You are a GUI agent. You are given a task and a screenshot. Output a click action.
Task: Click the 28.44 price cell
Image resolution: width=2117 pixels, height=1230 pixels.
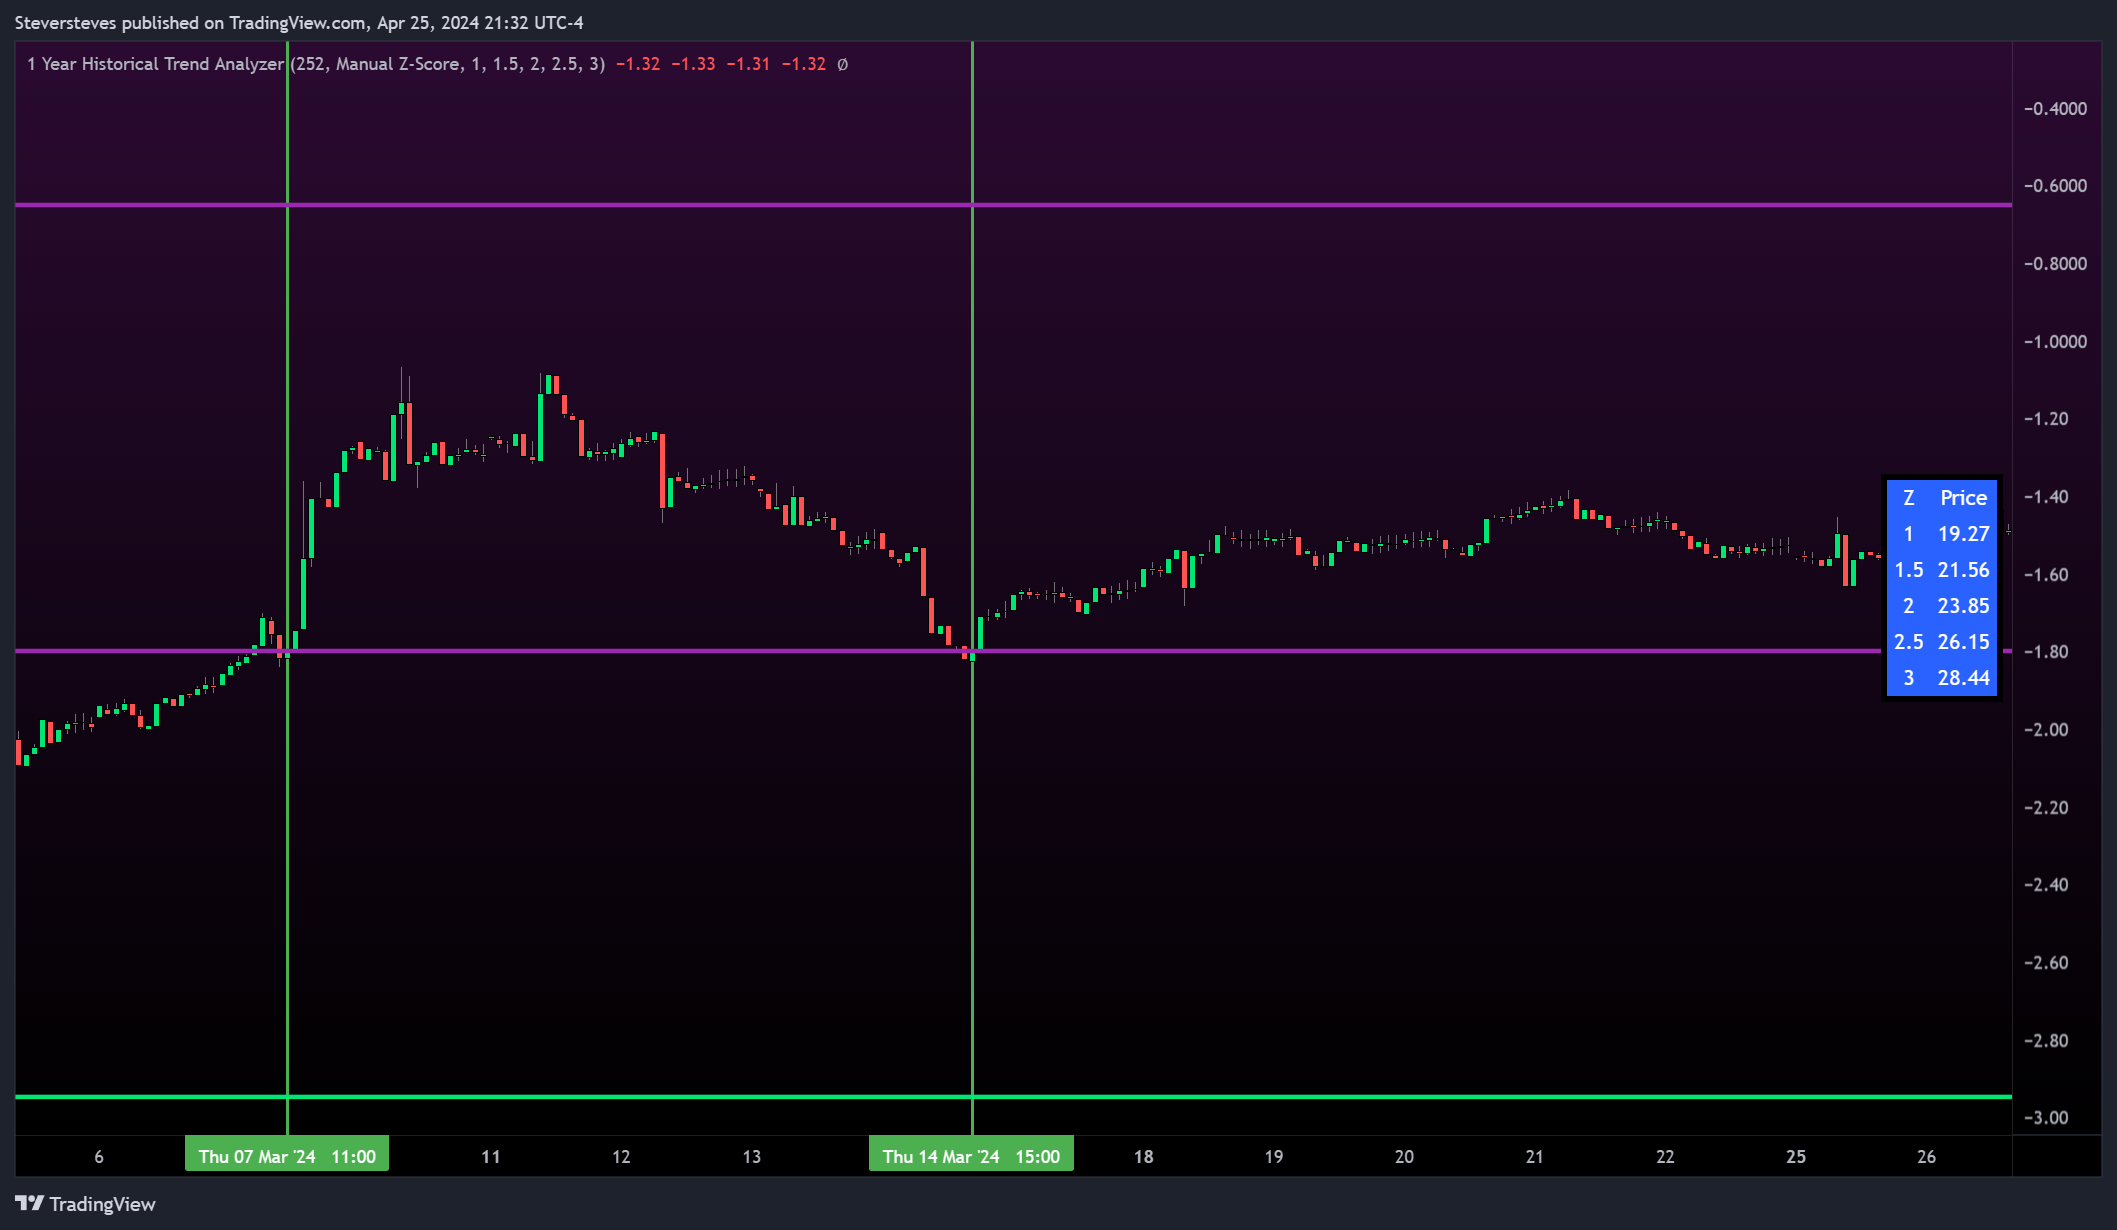[1963, 678]
